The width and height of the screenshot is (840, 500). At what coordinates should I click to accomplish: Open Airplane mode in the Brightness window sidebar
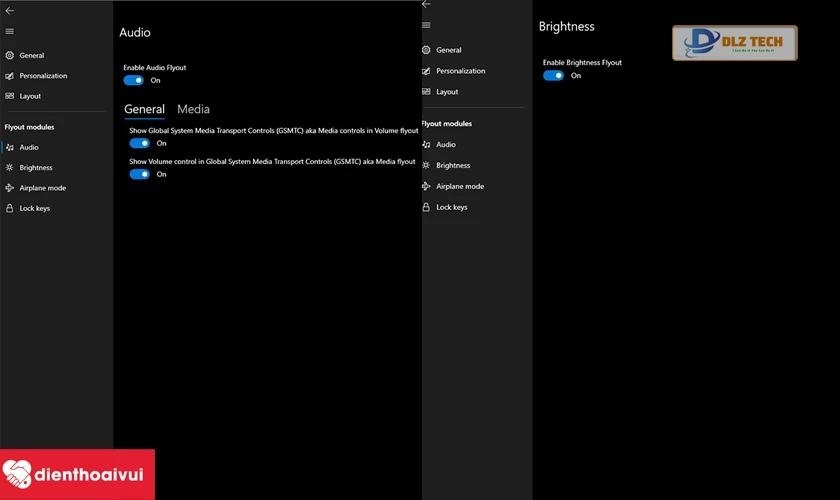pos(459,186)
